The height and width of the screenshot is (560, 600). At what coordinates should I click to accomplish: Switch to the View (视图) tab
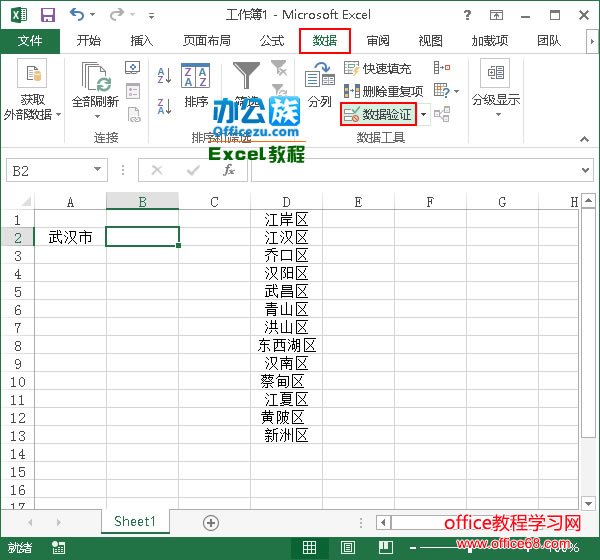point(430,41)
